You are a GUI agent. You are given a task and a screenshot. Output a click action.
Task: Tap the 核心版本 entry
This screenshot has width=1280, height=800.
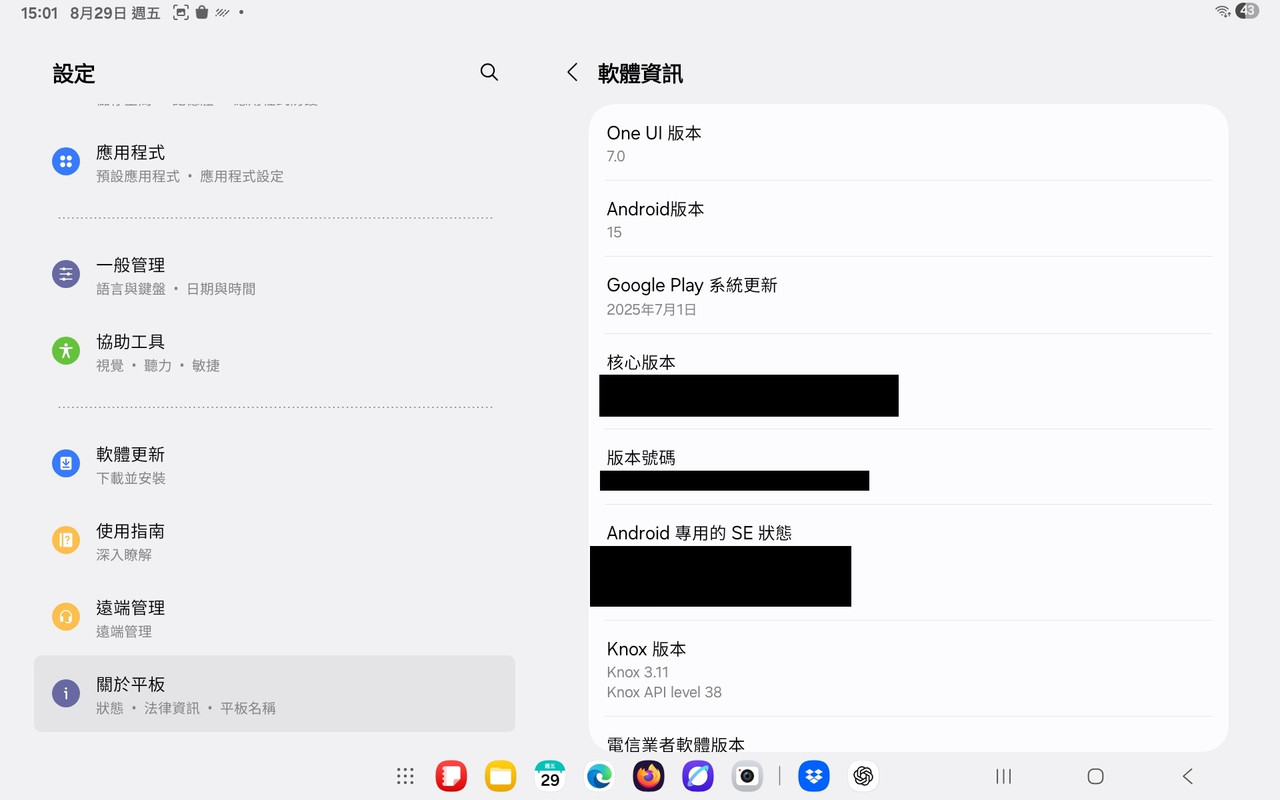pyautogui.click(x=908, y=382)
